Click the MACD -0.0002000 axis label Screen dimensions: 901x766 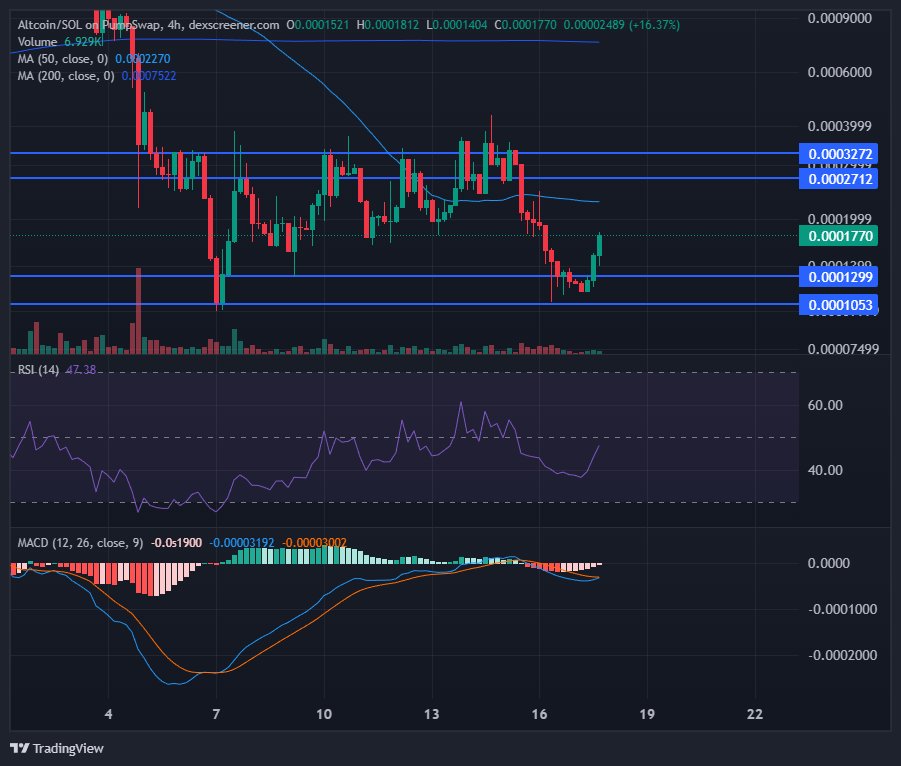[x=842, y=655]
